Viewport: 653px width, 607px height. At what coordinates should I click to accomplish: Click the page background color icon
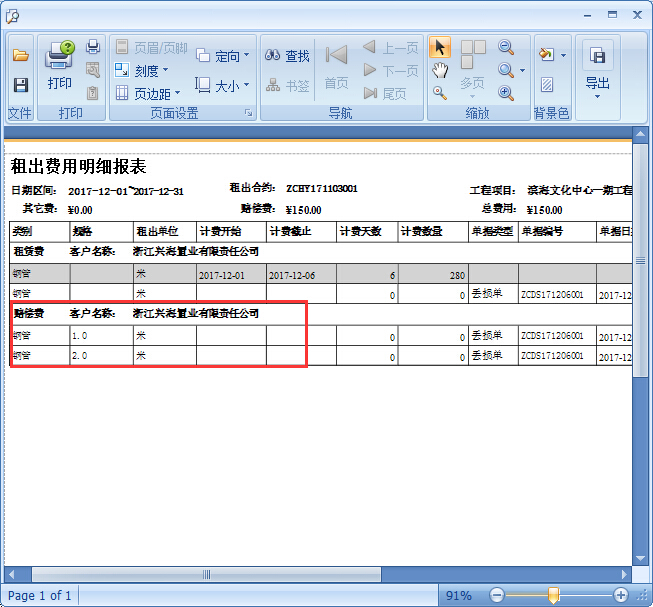pos(546,55)
